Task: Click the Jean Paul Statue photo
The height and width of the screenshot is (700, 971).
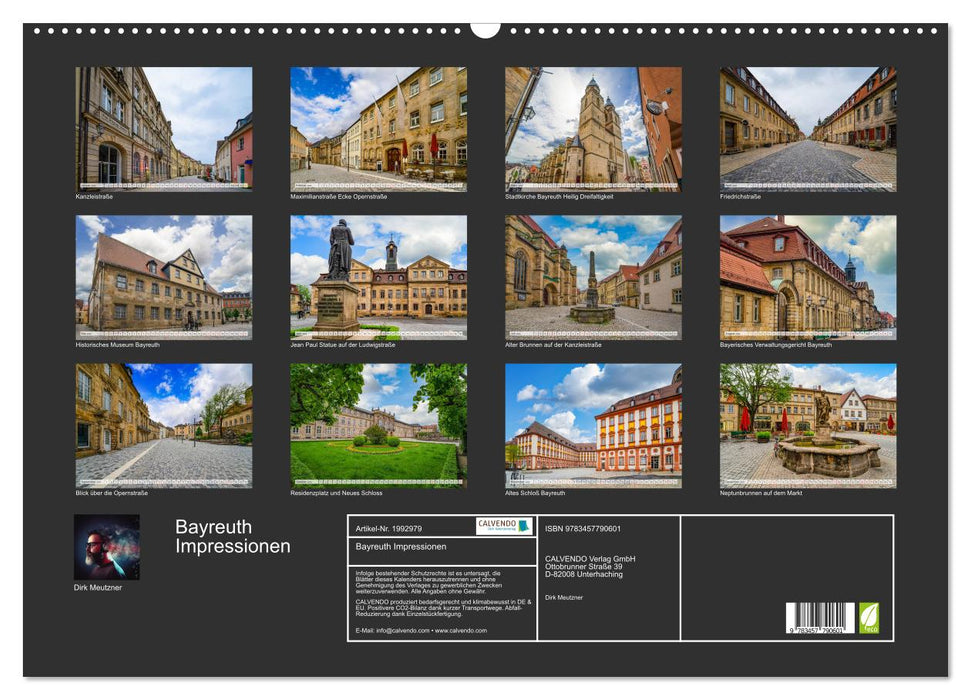Action: pos(377,279)
